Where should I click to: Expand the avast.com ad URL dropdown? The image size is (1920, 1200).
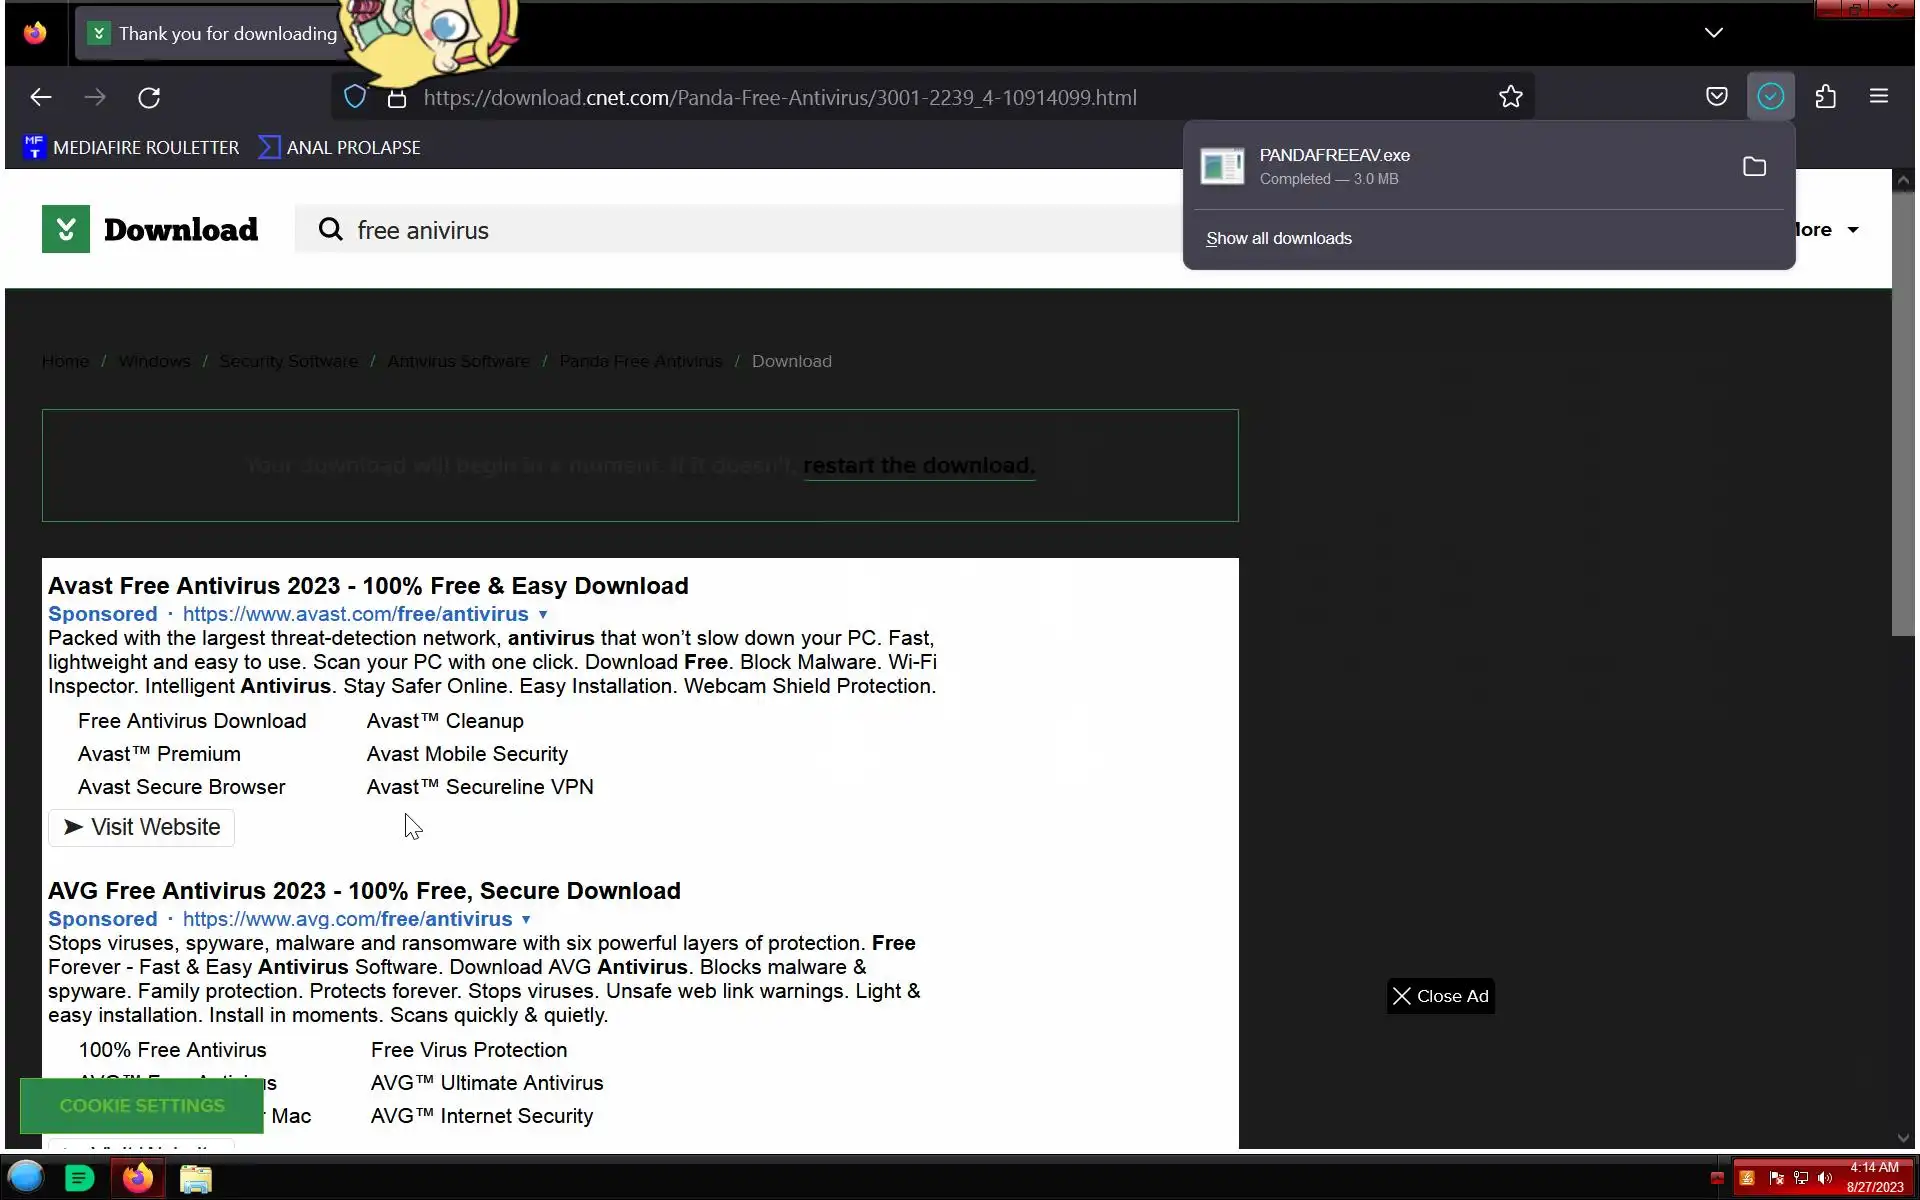point(543,615)
